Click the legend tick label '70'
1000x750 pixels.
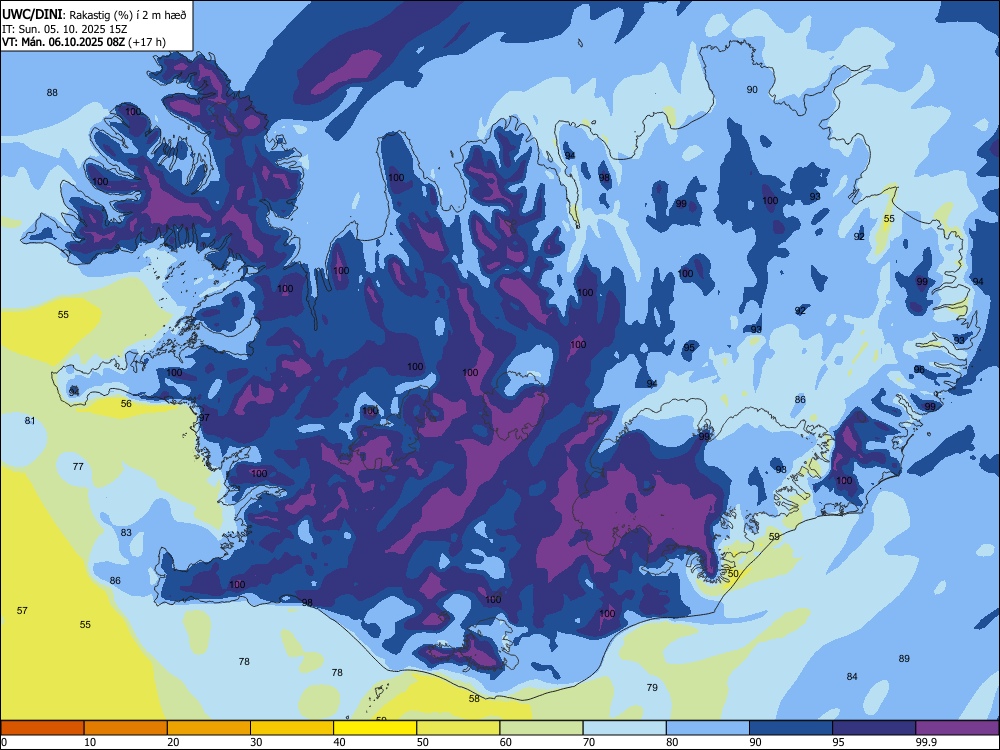(589, 742)
